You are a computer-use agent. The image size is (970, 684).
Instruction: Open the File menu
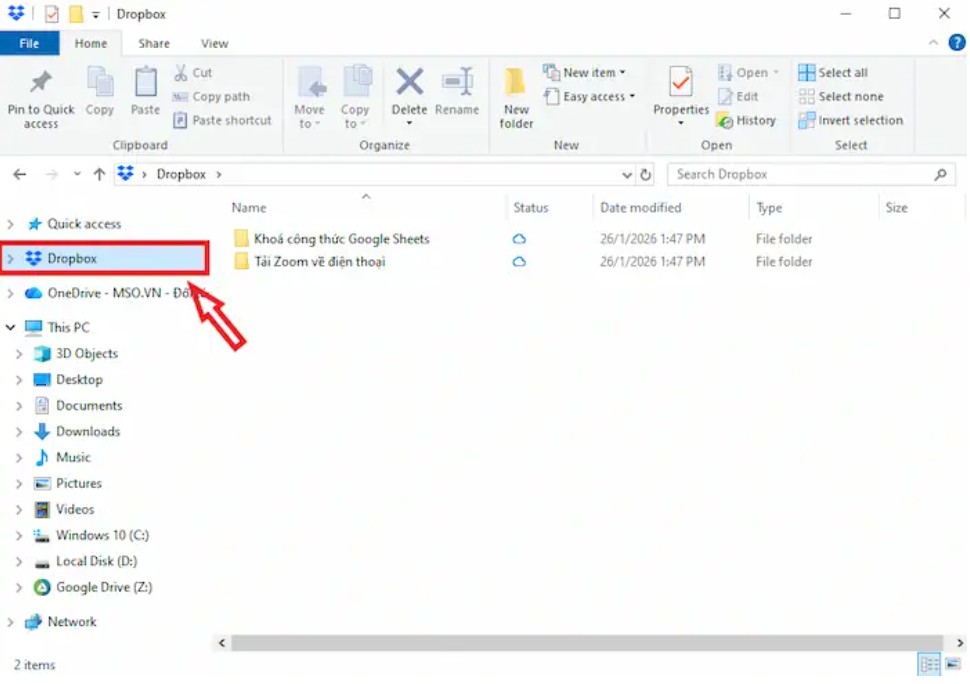pos(29,44)
